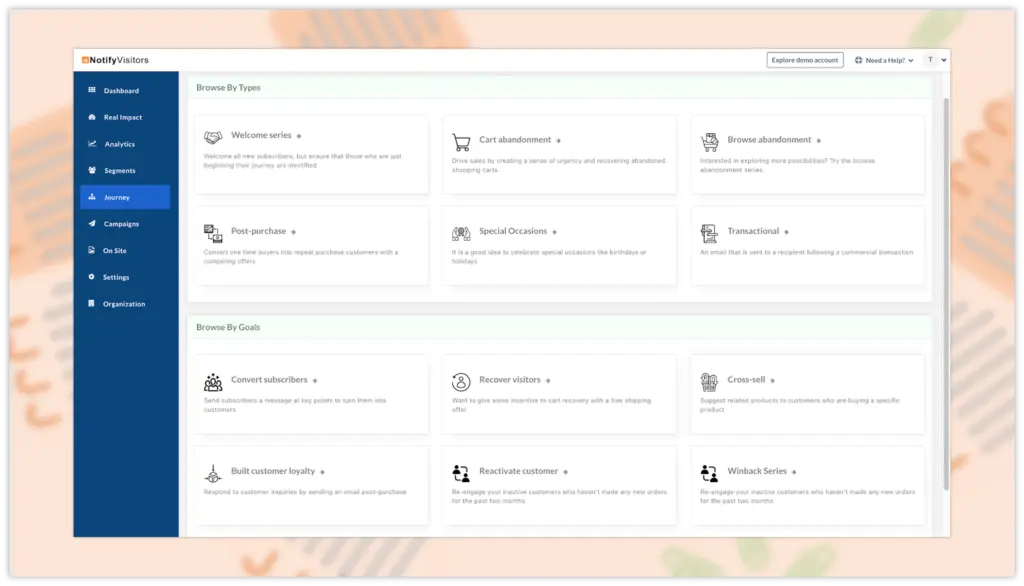Image resolution: width=1024 pixels, height=586 pixels.
Task: Click the Recover visitors circular icon
Action: pyautogui.click(x=461, y=382)
